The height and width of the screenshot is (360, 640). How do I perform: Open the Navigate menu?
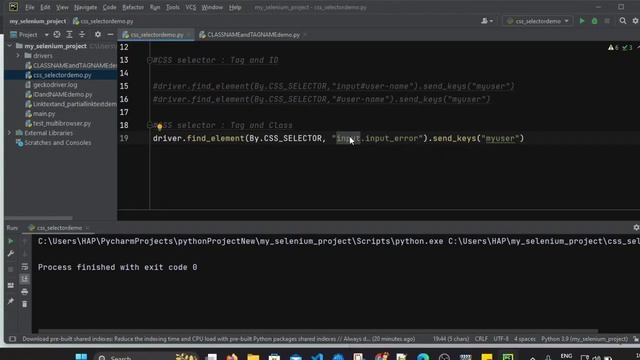tap(85, 7)
